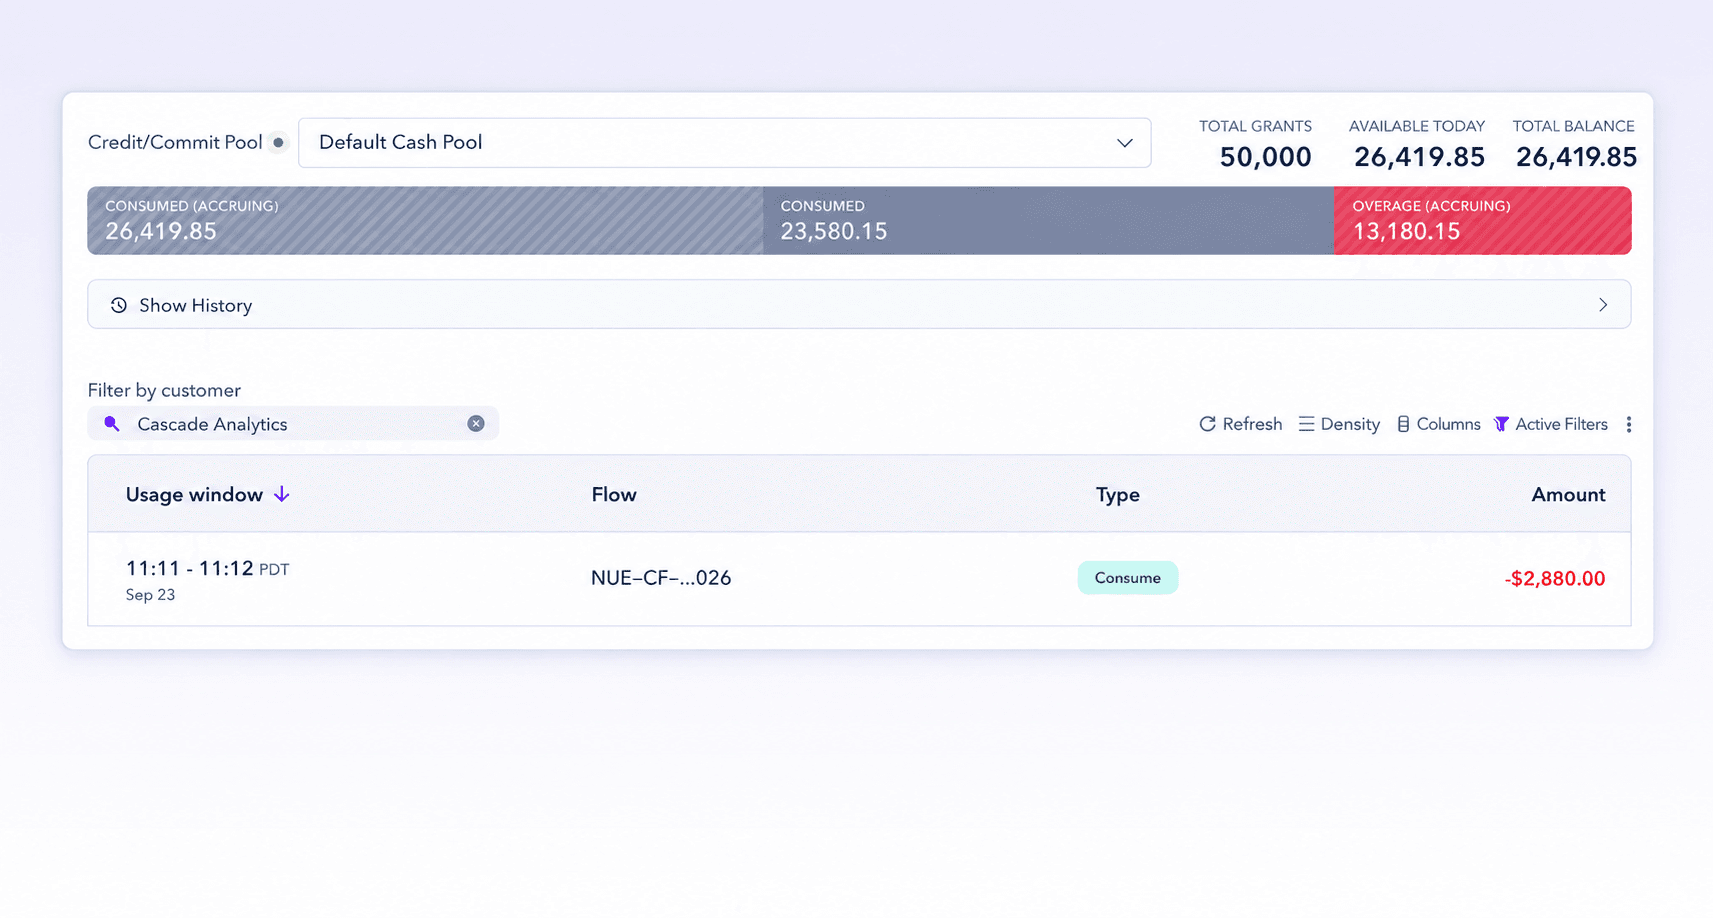Click the Total Grants 50,000 value
The height and width of the screenshot is (918, 1713).
(1265, 157)
